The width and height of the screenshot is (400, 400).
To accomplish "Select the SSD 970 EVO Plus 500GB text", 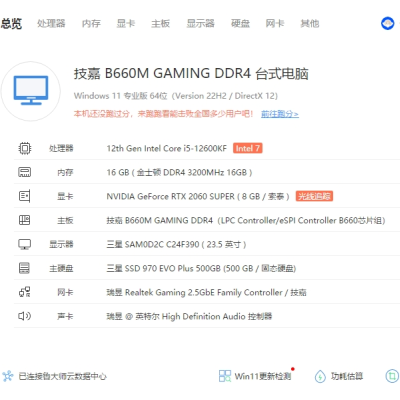I will coord(201,268).
